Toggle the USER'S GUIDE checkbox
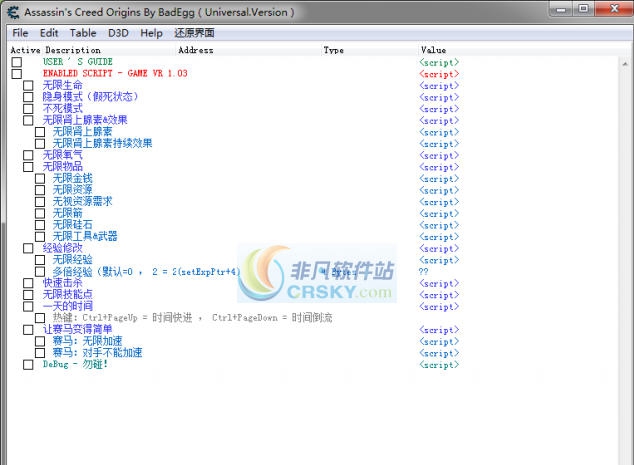 (17, 62)
